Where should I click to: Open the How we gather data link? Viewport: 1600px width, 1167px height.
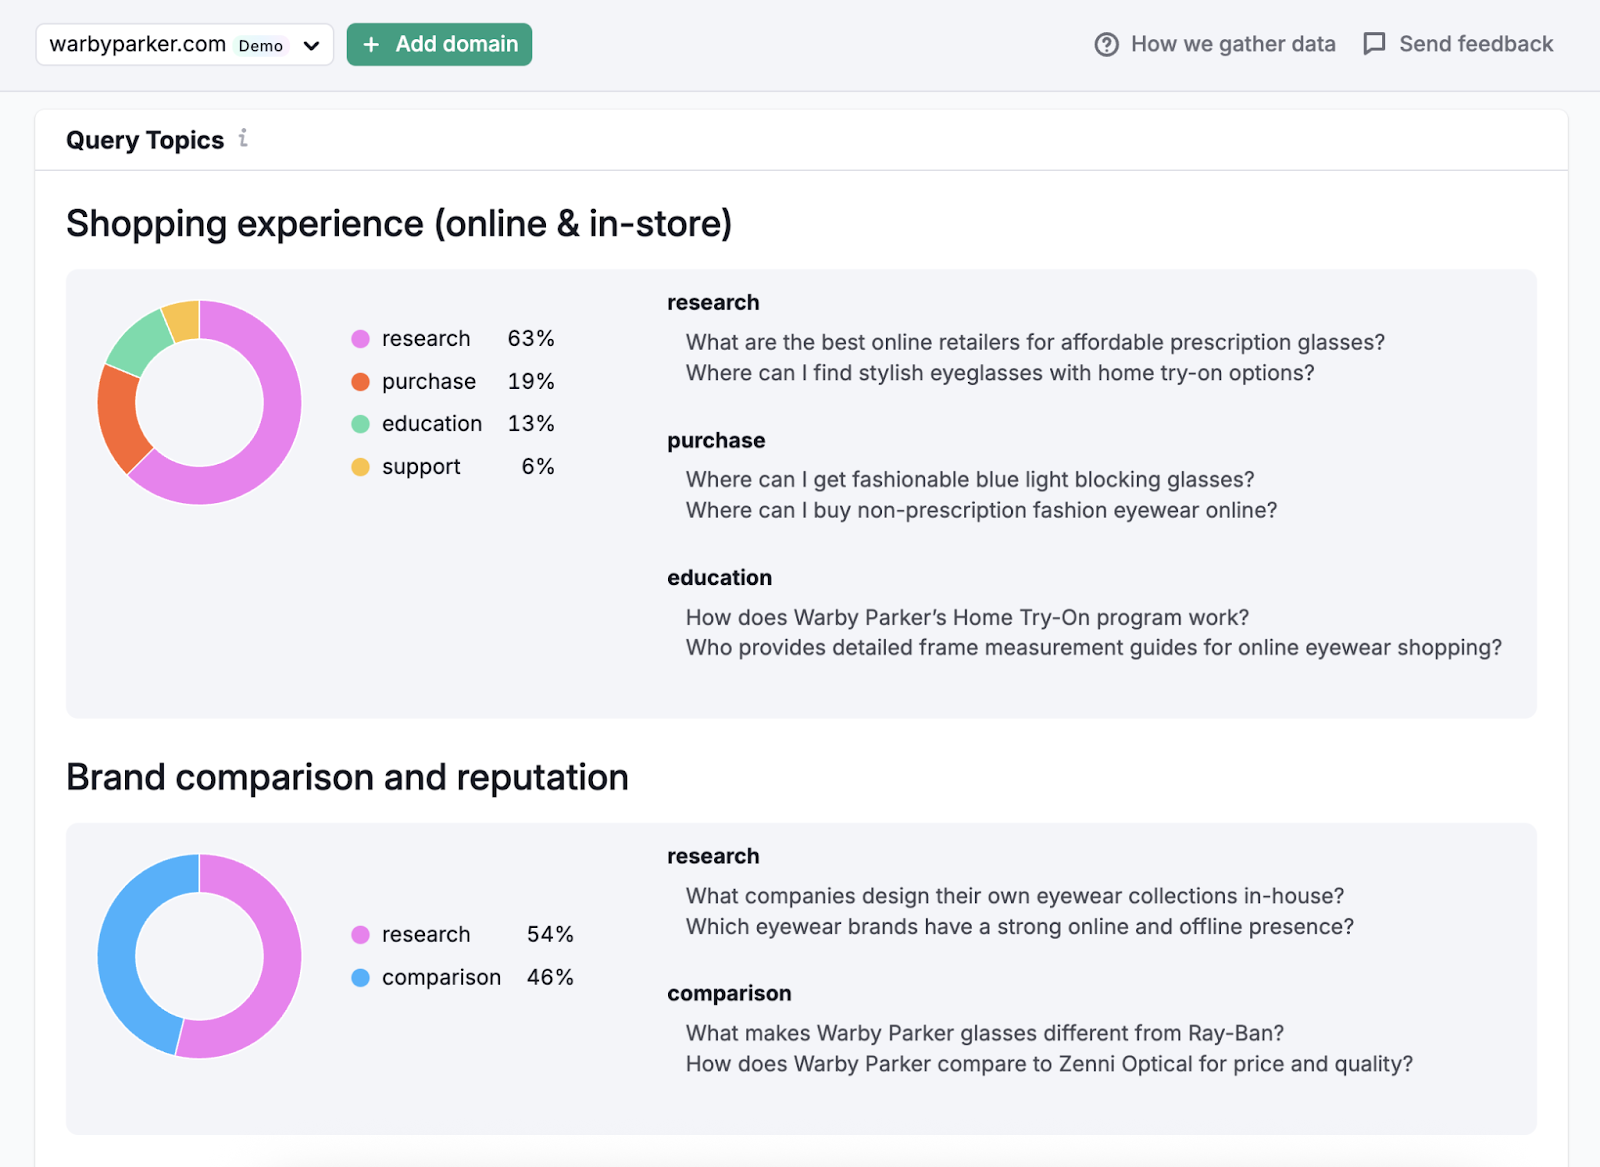pos(1232,44)
